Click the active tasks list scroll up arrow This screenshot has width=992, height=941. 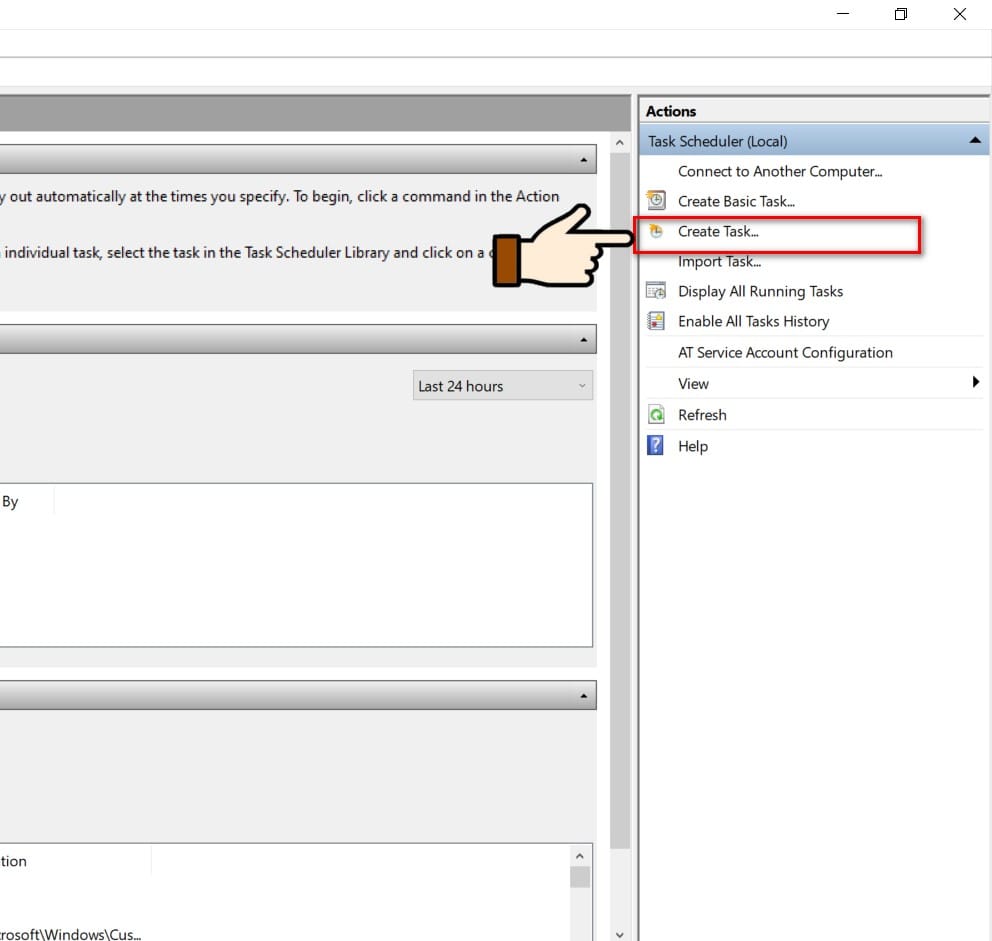[x=580, y=856]
